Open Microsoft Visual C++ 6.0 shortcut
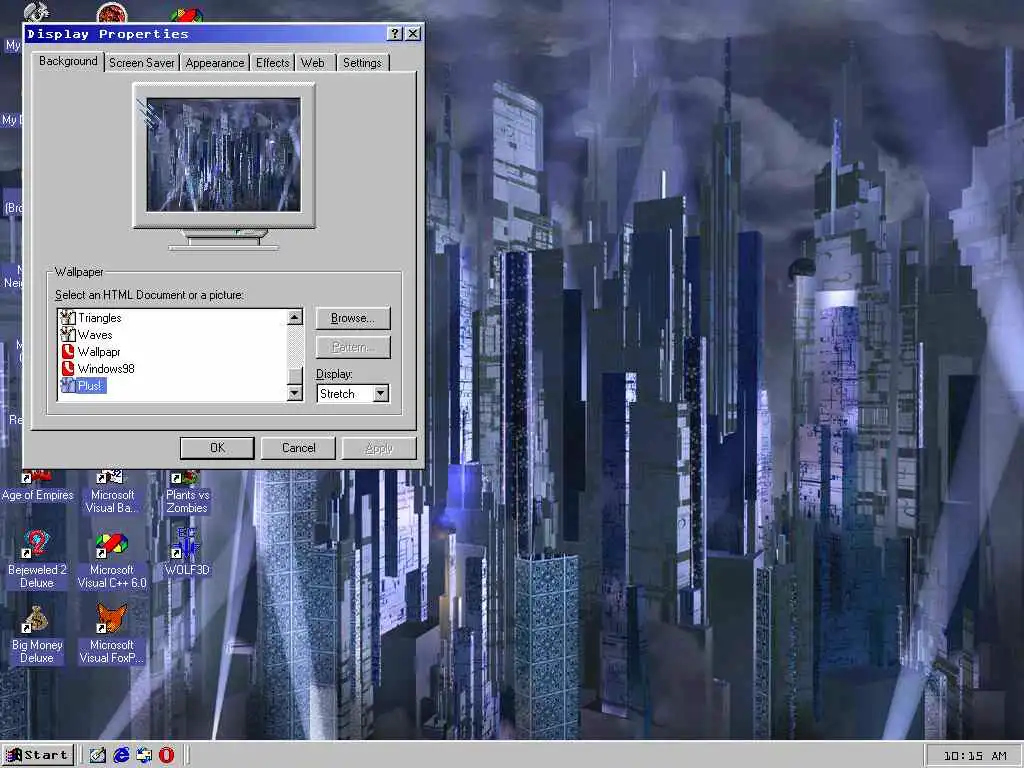 click(112, 560)
